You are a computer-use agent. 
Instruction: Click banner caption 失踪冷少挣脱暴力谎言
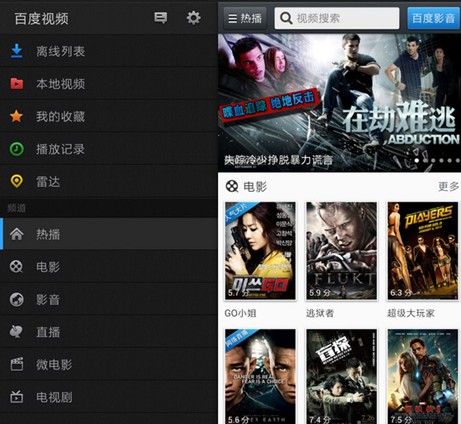tap(278, 160)
